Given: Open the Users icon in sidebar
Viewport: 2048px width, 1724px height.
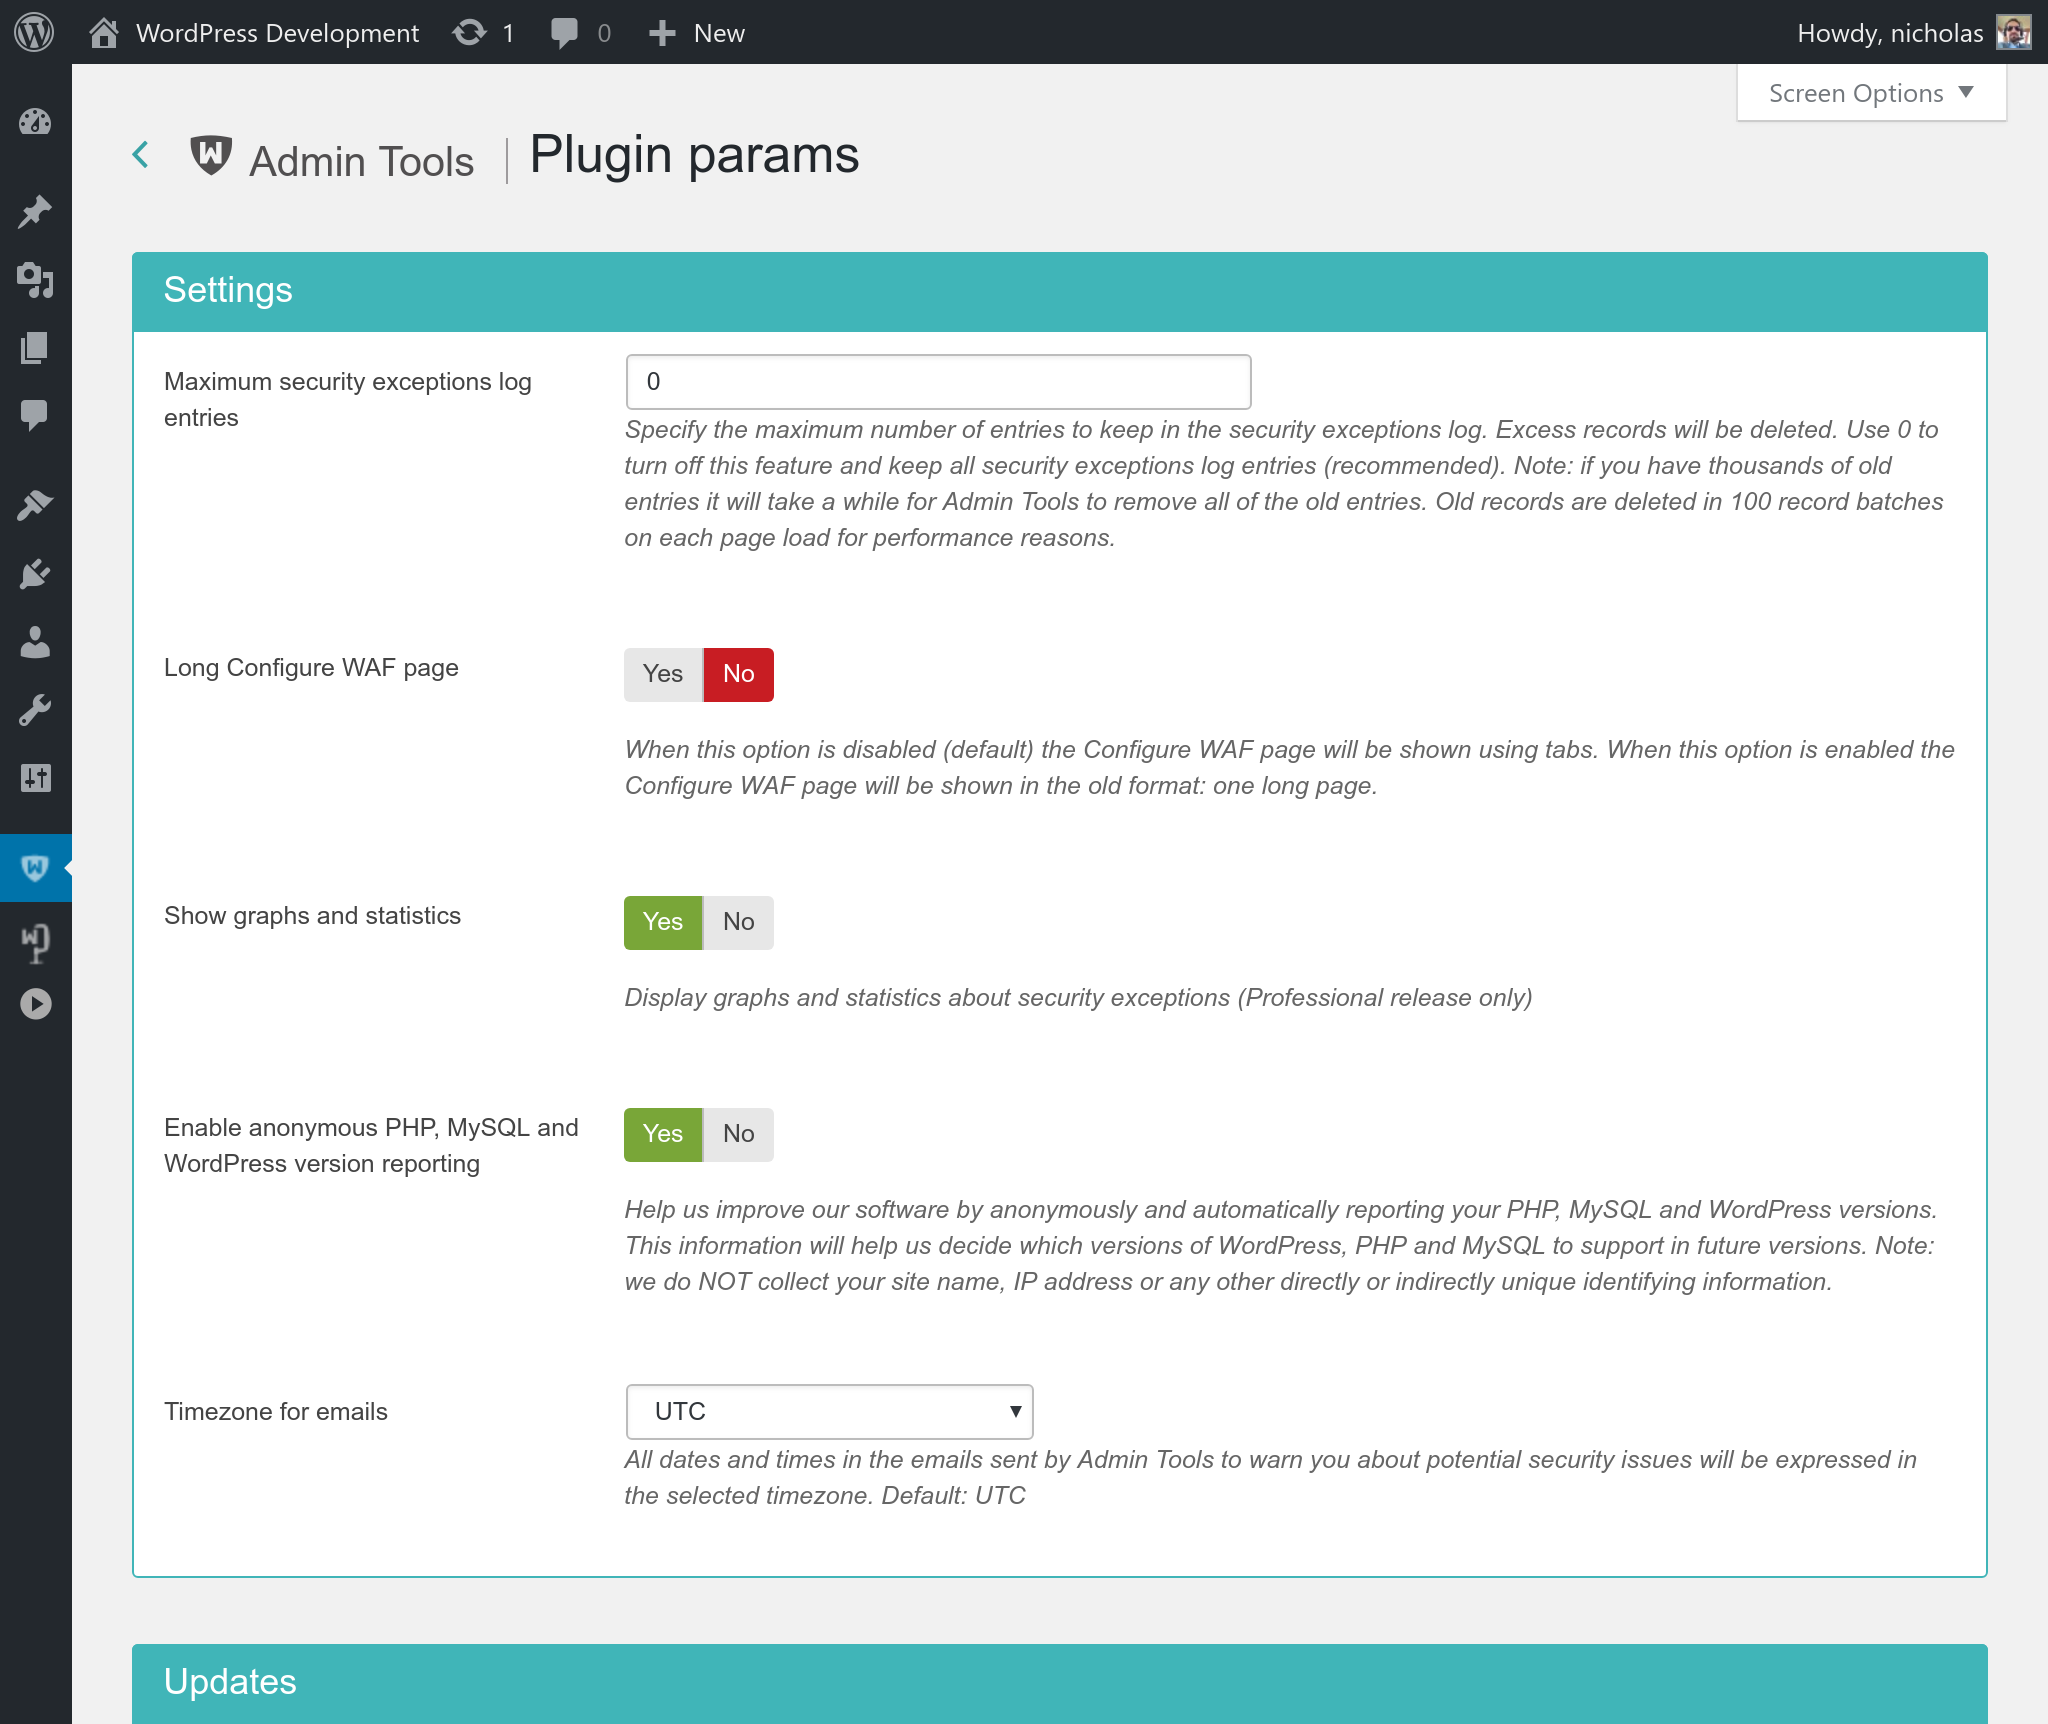Looking at the screenshot, I should tap(35, 642).
